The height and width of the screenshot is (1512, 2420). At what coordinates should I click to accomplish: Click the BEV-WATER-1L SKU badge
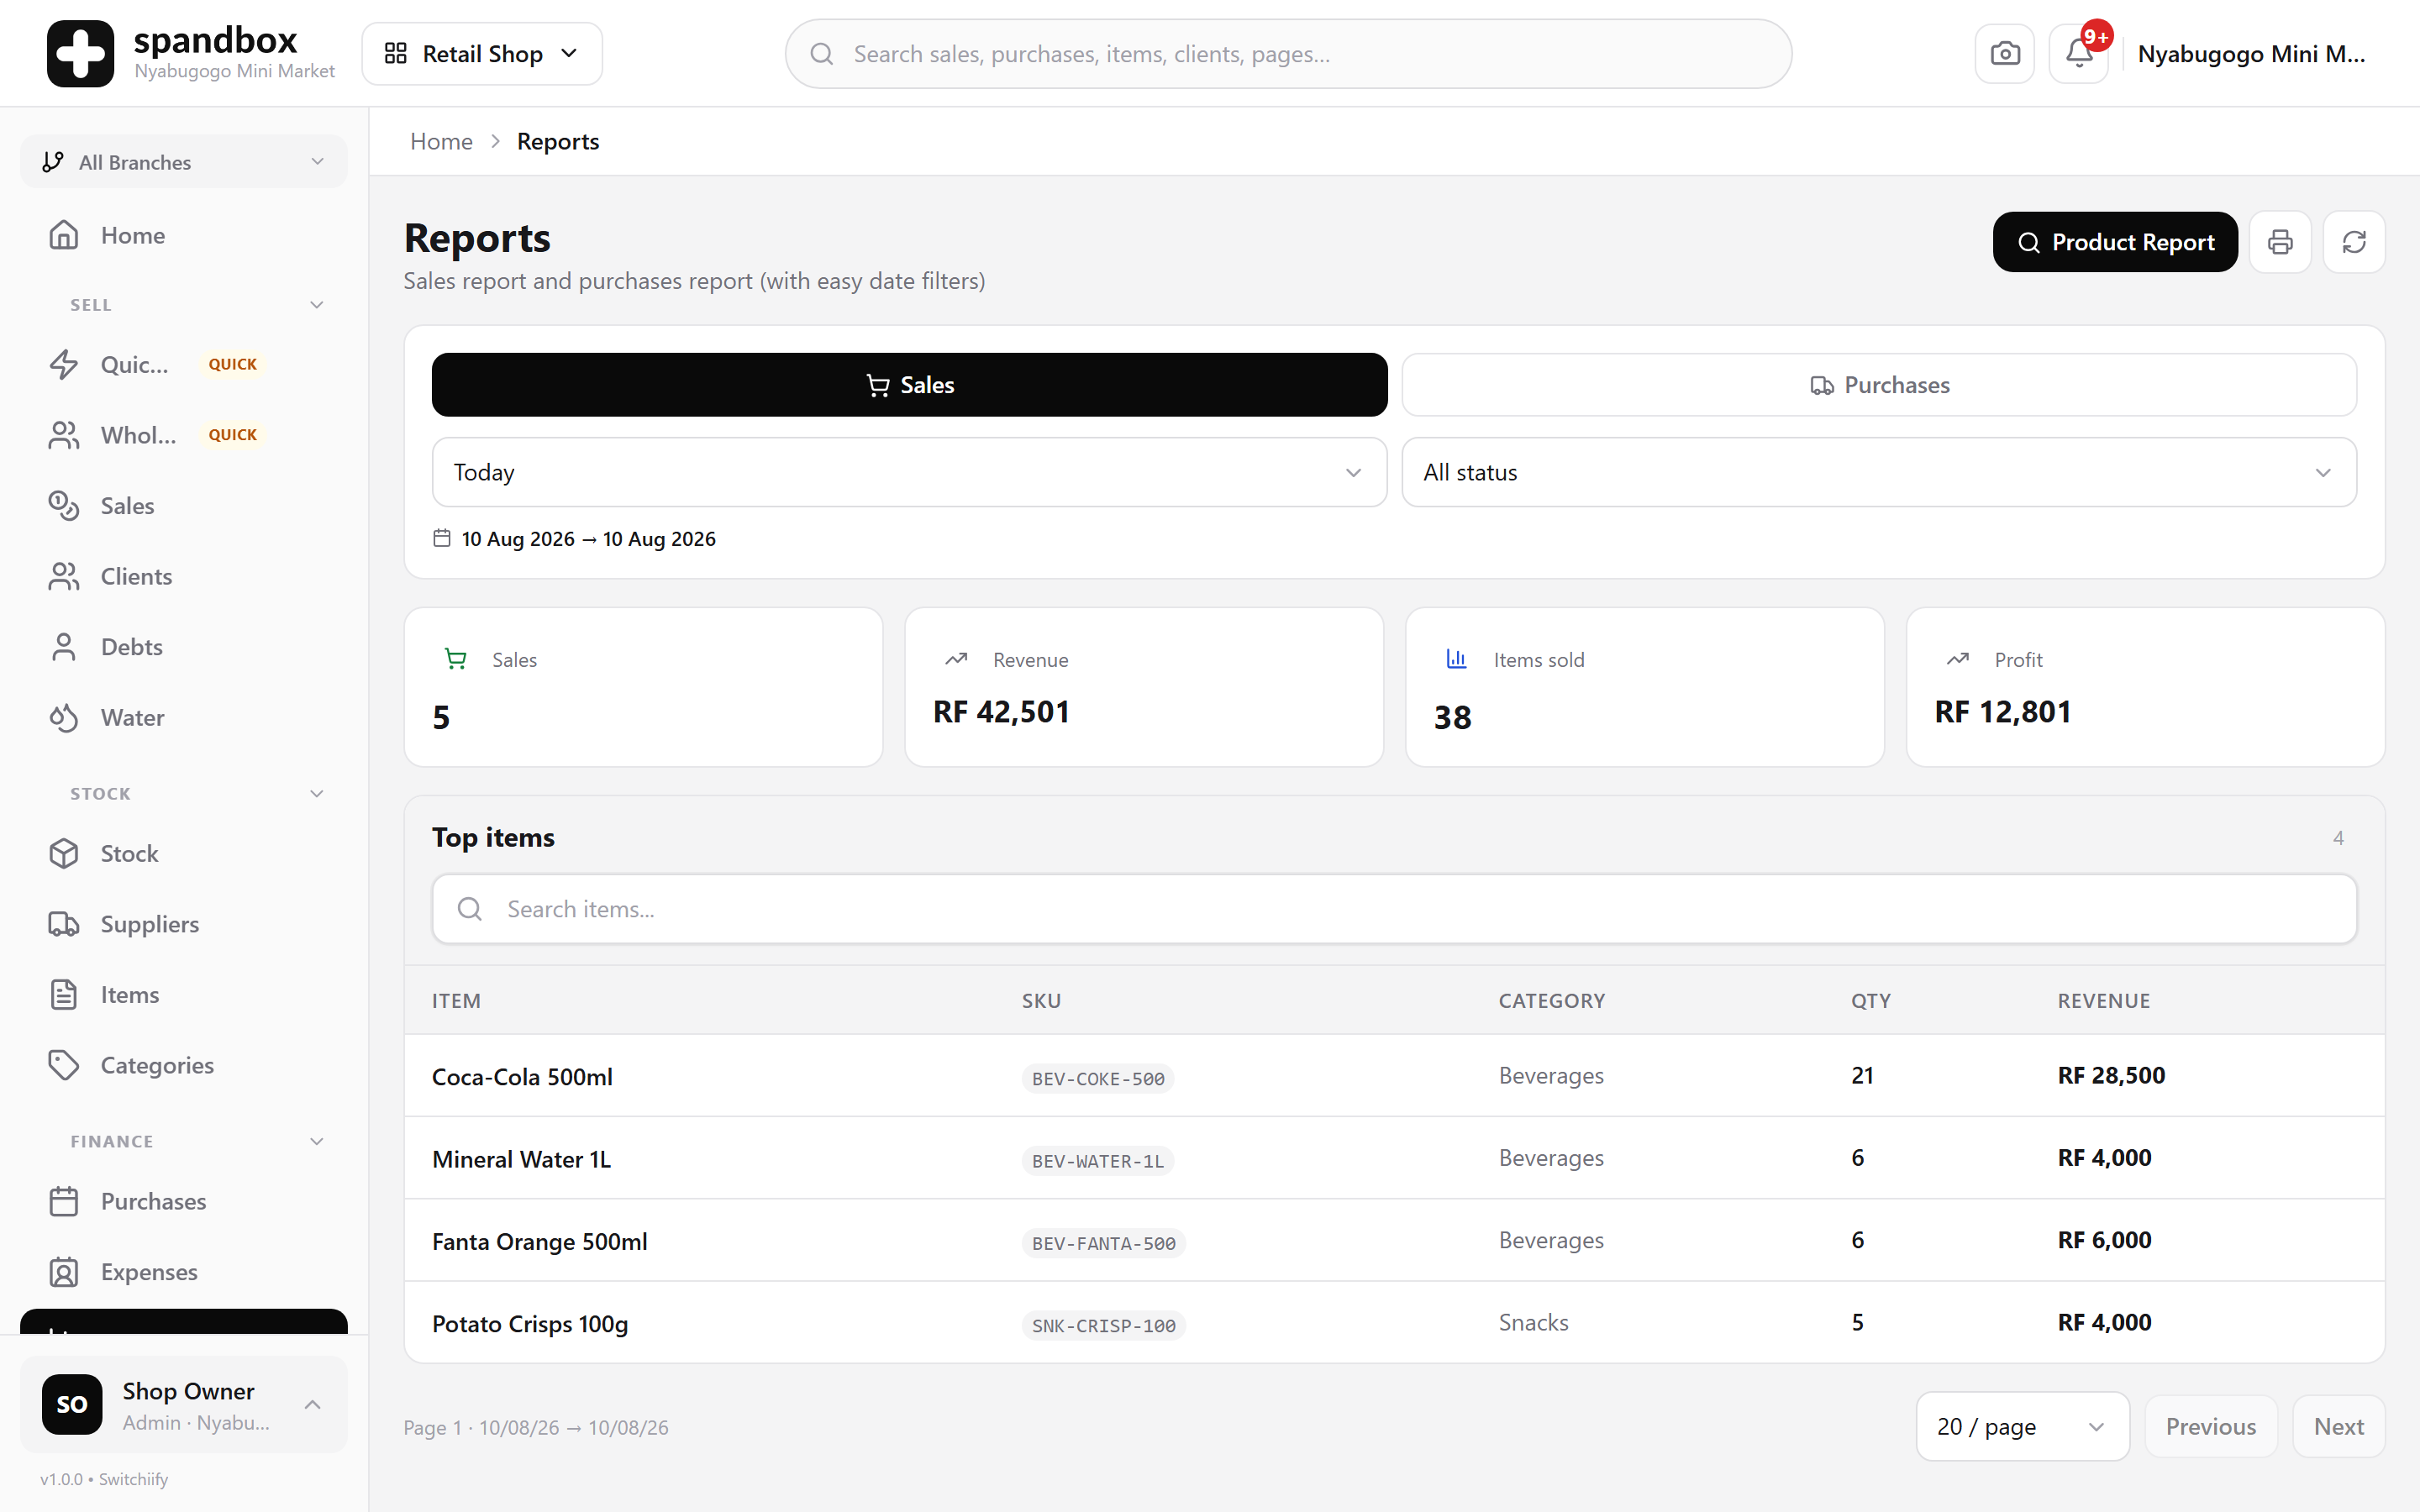[x=1097, y=1161]
